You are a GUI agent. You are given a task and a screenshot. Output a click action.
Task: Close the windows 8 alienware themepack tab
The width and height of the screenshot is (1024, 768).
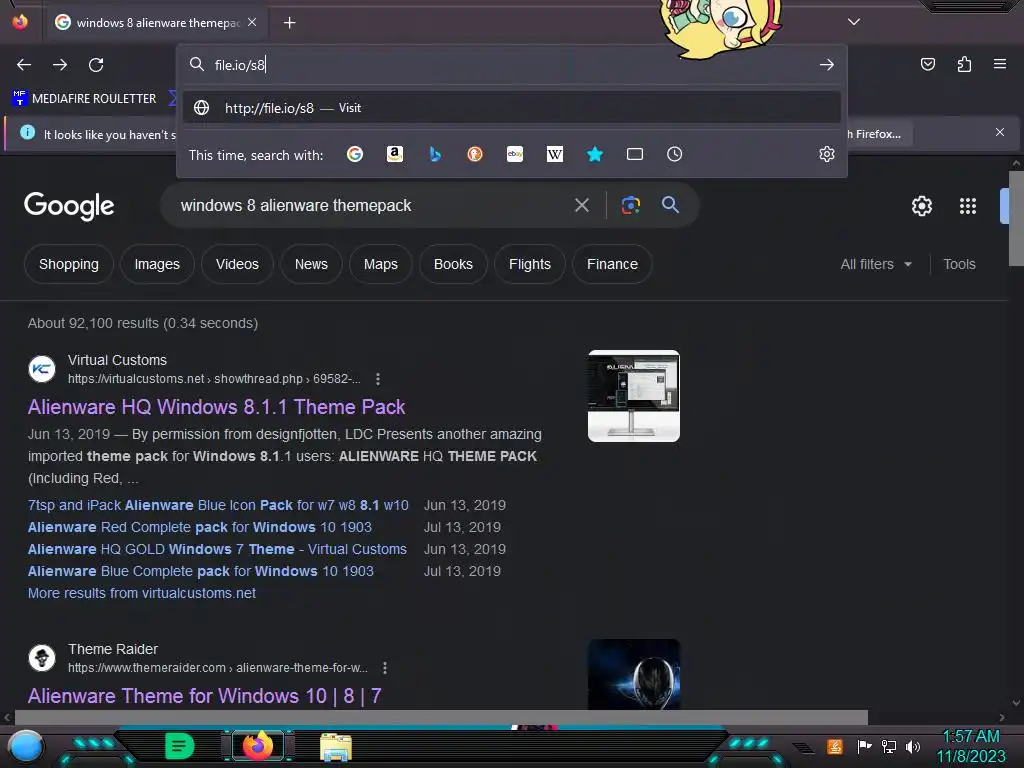pyautogui.click(x=252, y=22)
